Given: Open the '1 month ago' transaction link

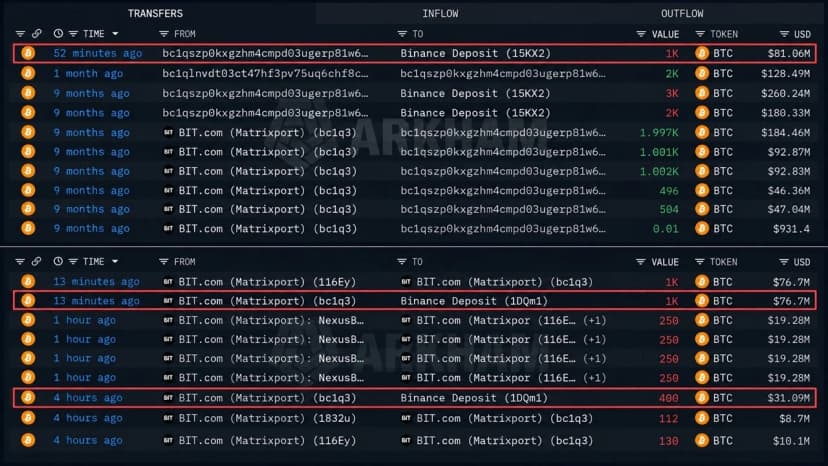Looking at the screenshot, I should pos(88,73).
